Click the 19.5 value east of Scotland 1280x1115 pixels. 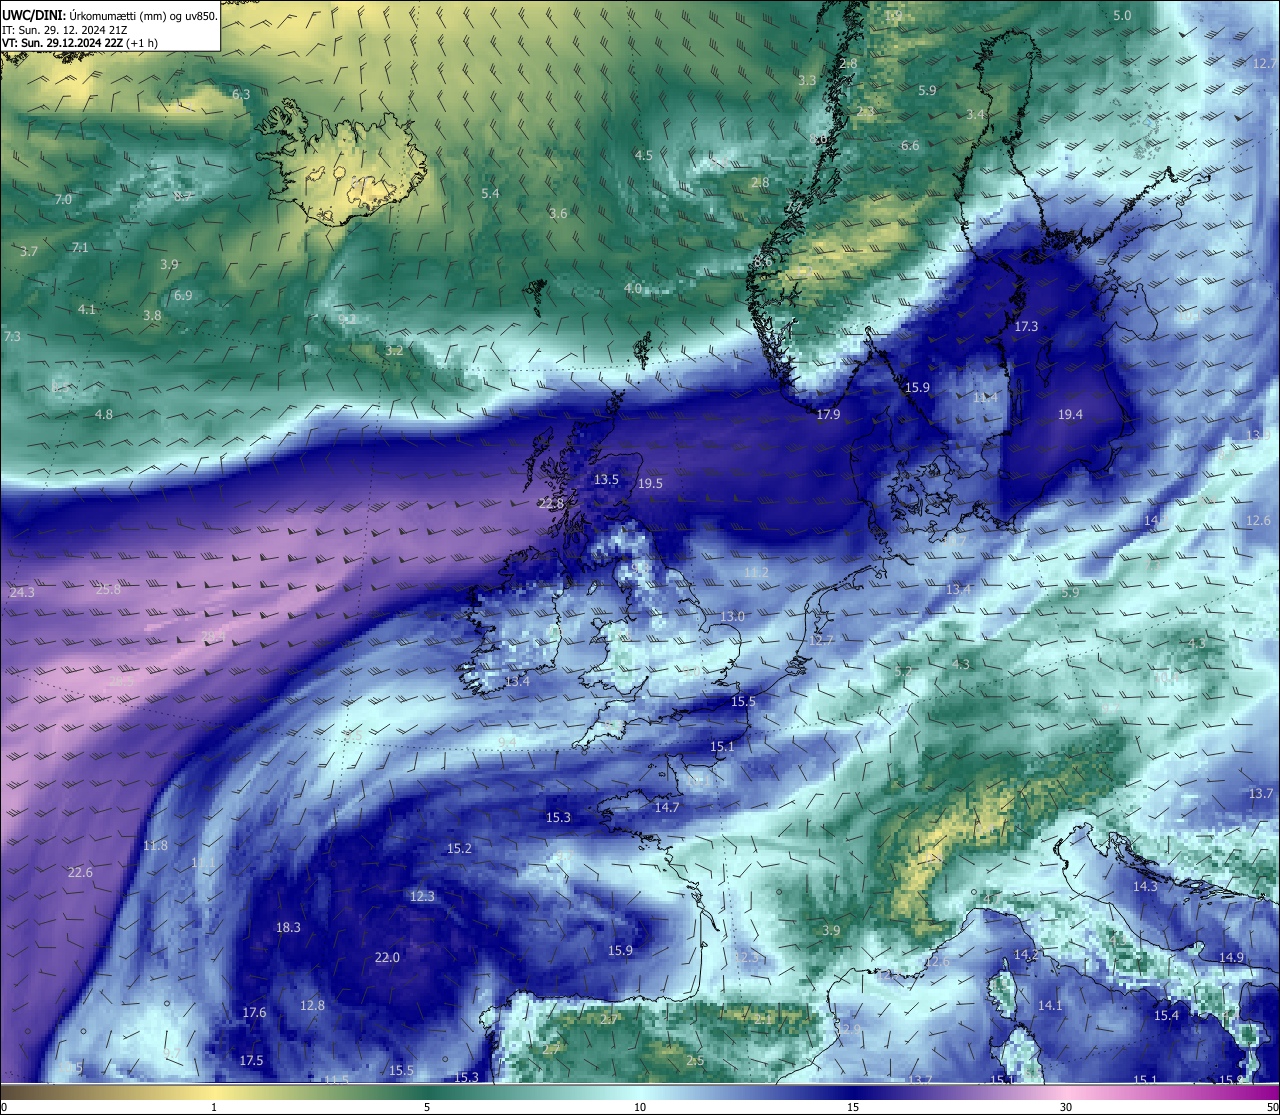[650, 483]
